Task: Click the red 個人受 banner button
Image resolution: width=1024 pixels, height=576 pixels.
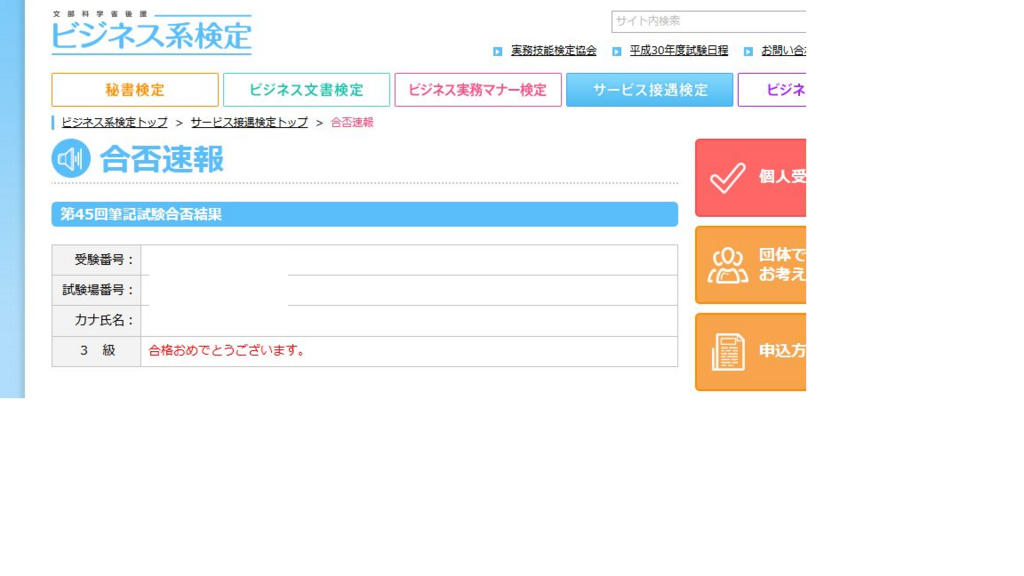Action: pyautogui.click(x=750, y=178)
